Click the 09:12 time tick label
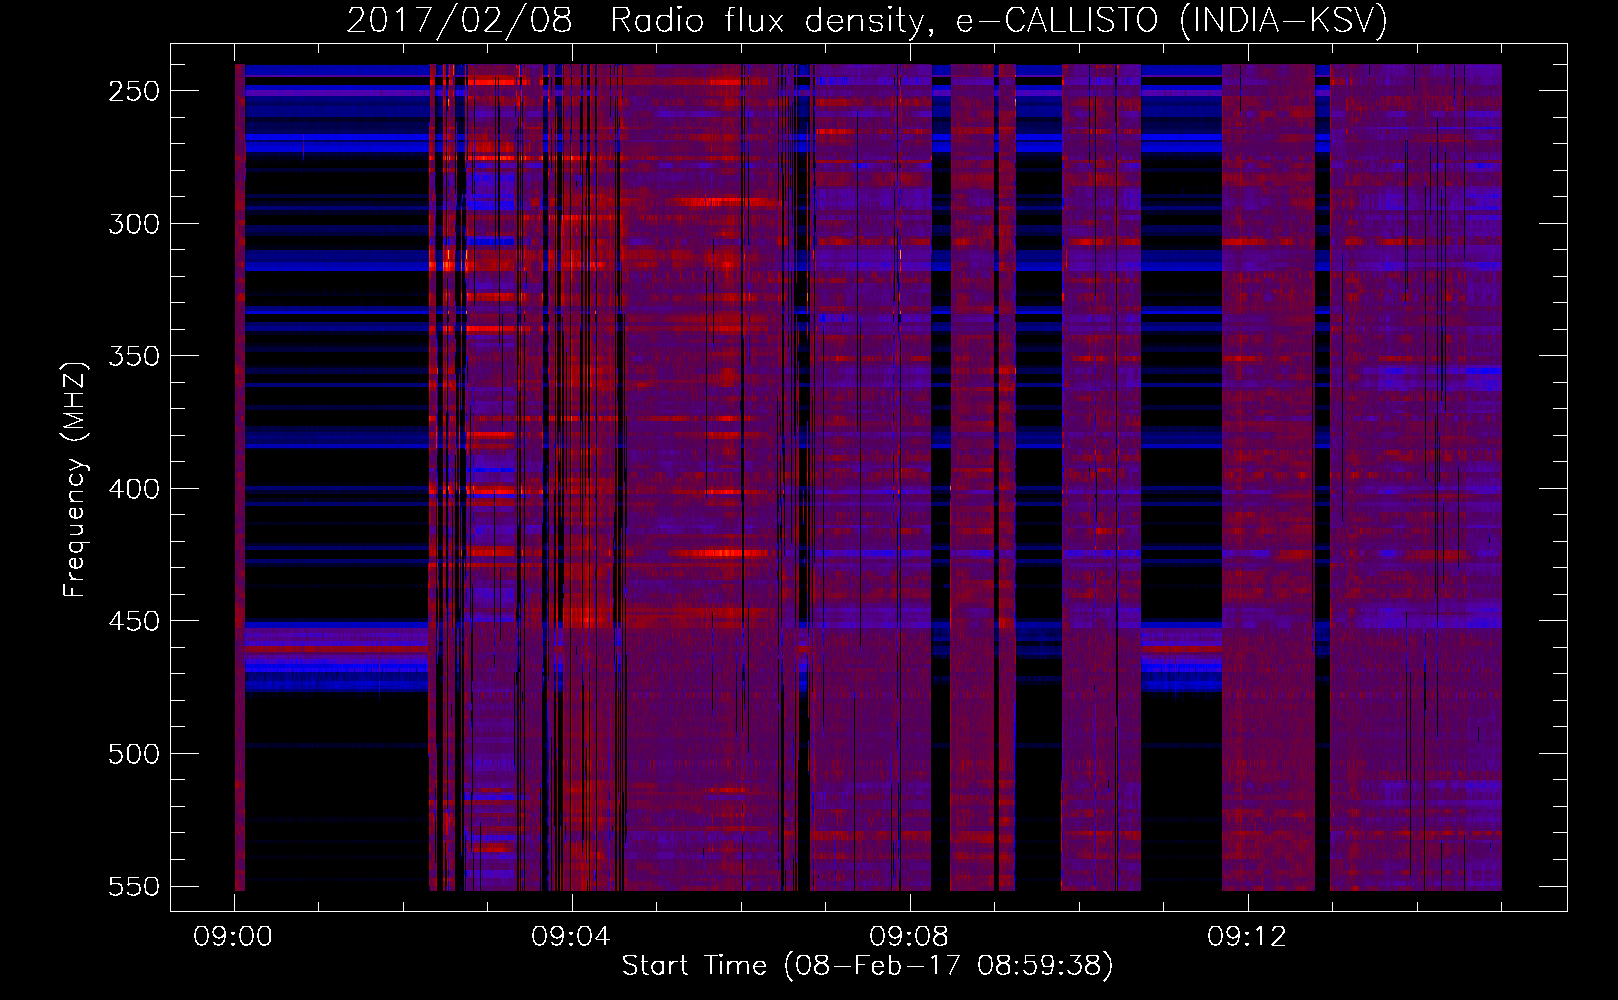This screenshot has height=1000, width=1618. pyautogui.click(x=1247, y=937)
